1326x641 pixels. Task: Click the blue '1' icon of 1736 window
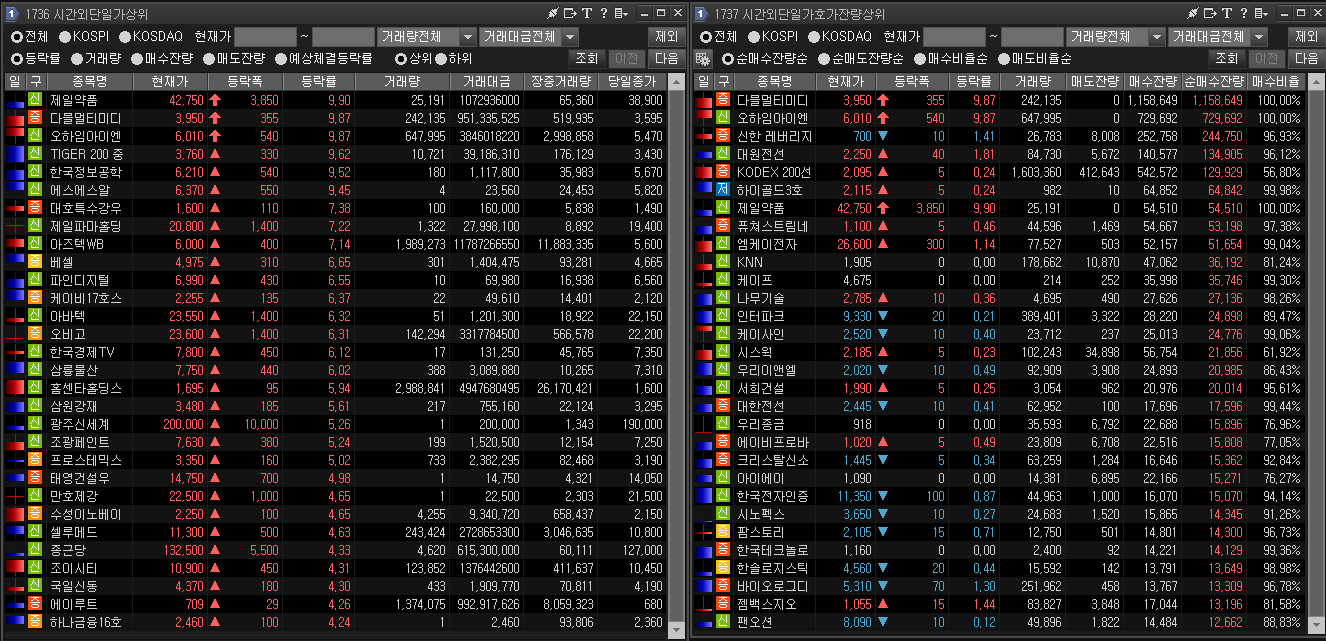(12, 13)
